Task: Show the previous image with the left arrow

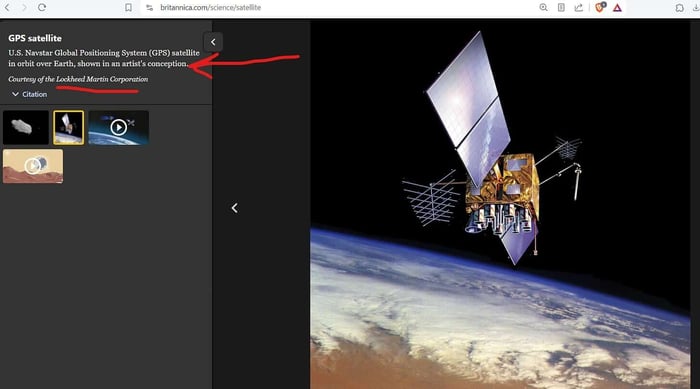Action: click(234, 208)
